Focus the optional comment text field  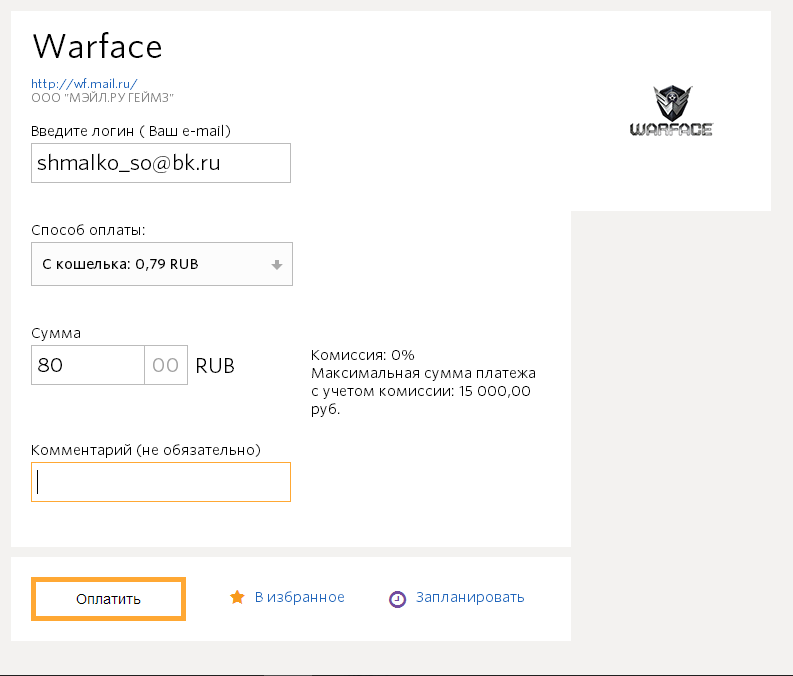click(x=160, y=482)
